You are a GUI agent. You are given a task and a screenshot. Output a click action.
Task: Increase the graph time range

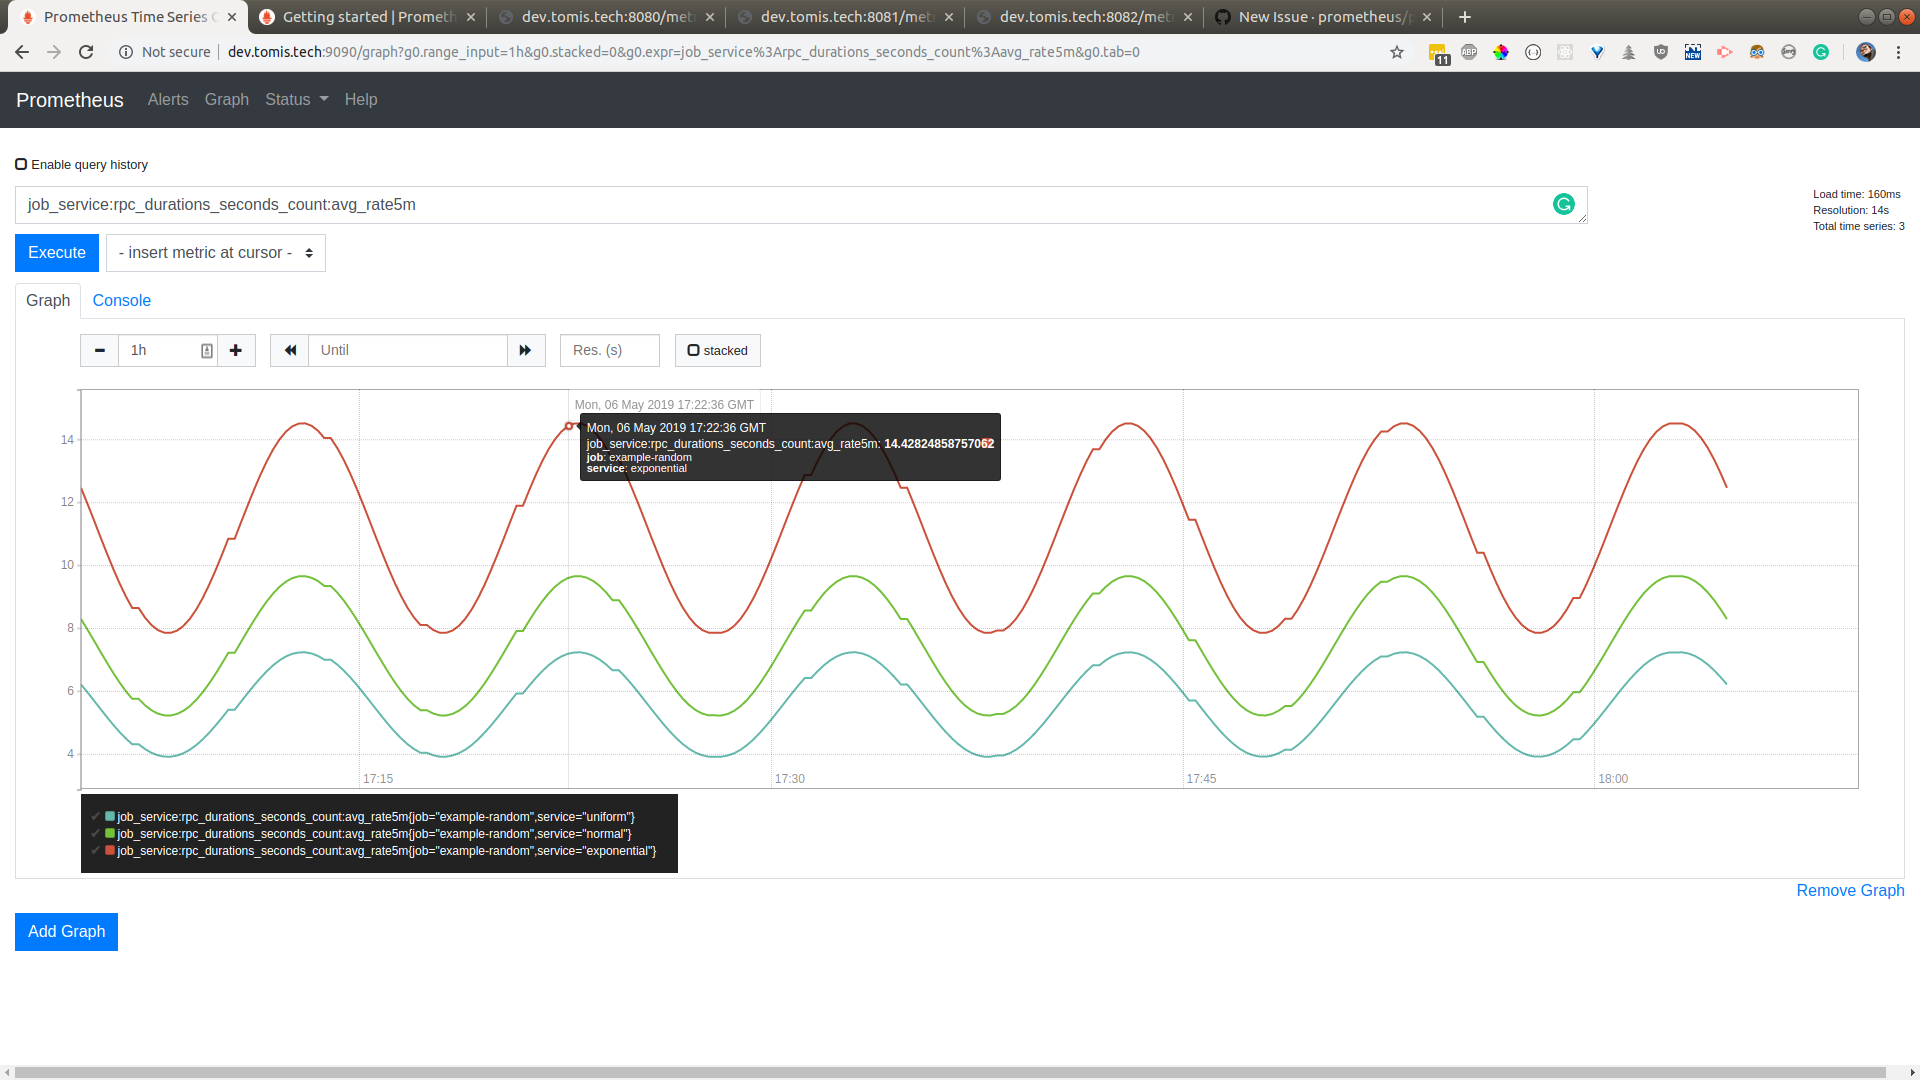(236, 350)
